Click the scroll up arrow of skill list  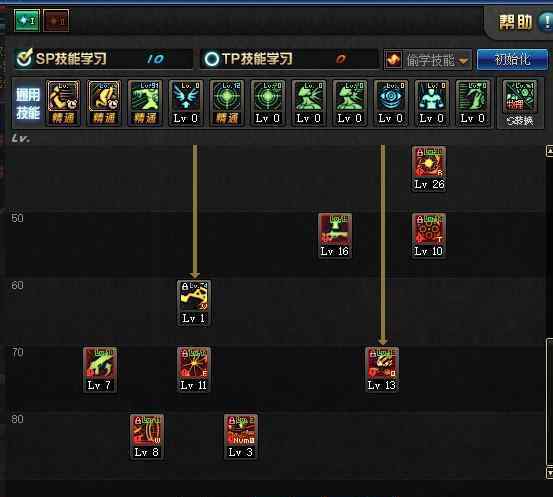(x=549, y=151)
